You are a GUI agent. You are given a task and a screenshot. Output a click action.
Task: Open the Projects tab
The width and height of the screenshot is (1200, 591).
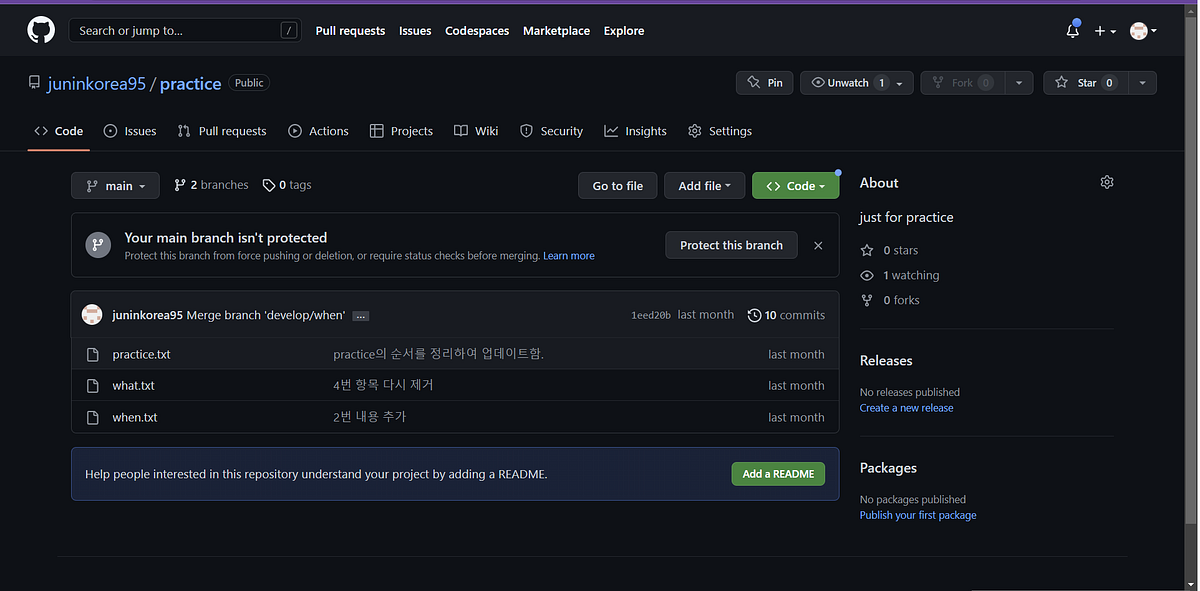[401, 131]
